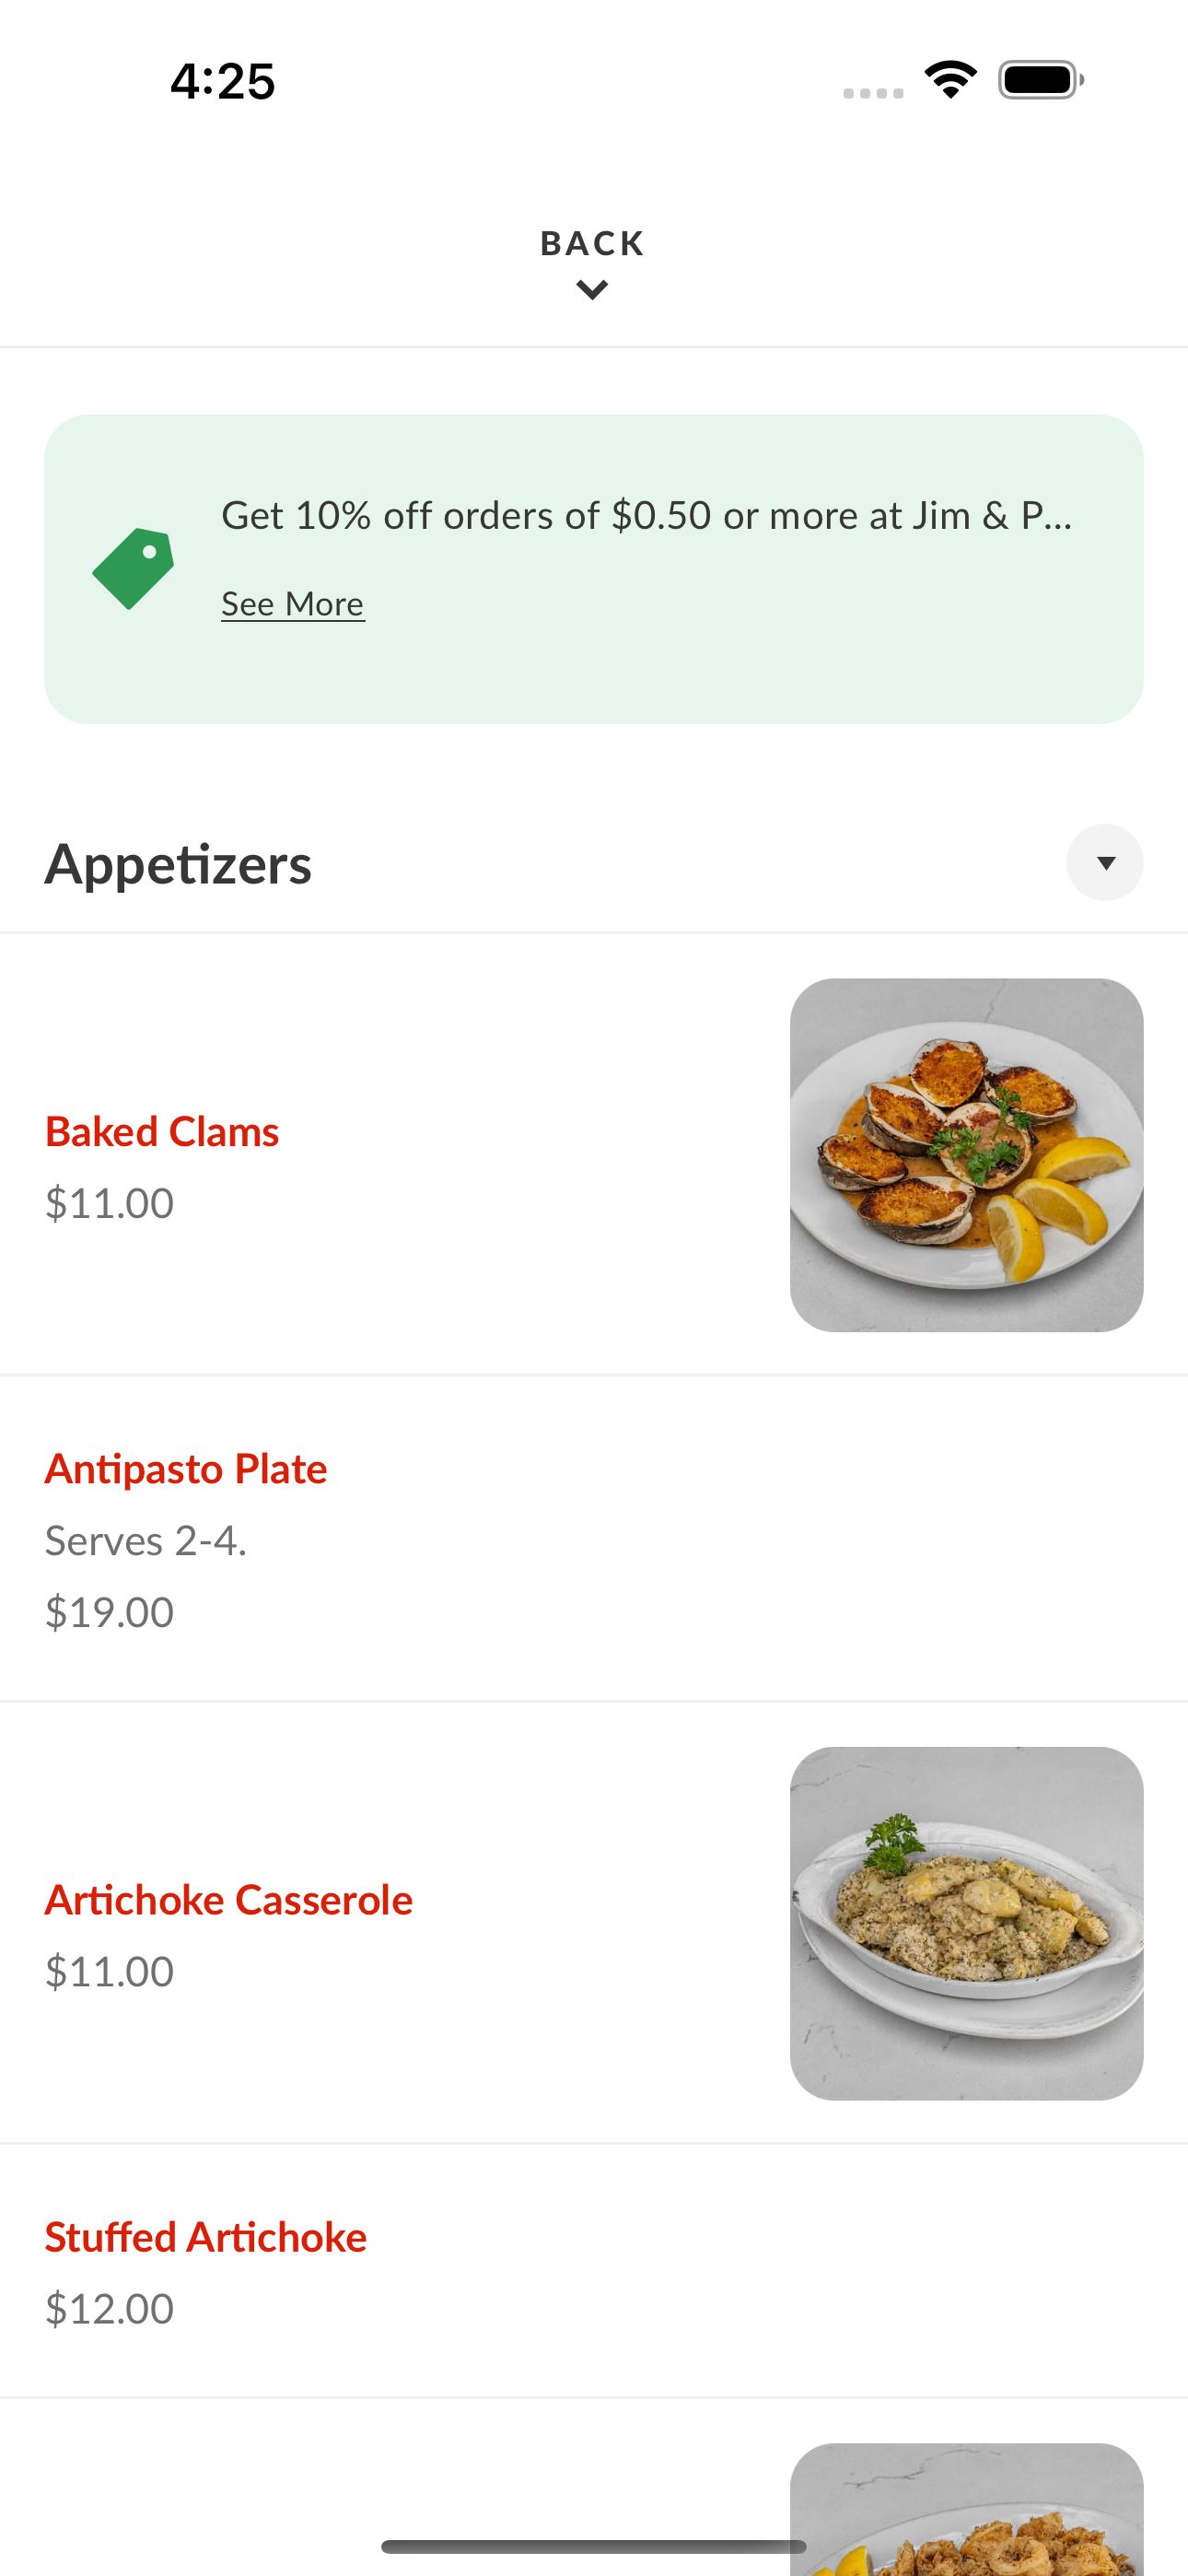Pick the Stuffed Artichoke item

tap(594, 2271)
